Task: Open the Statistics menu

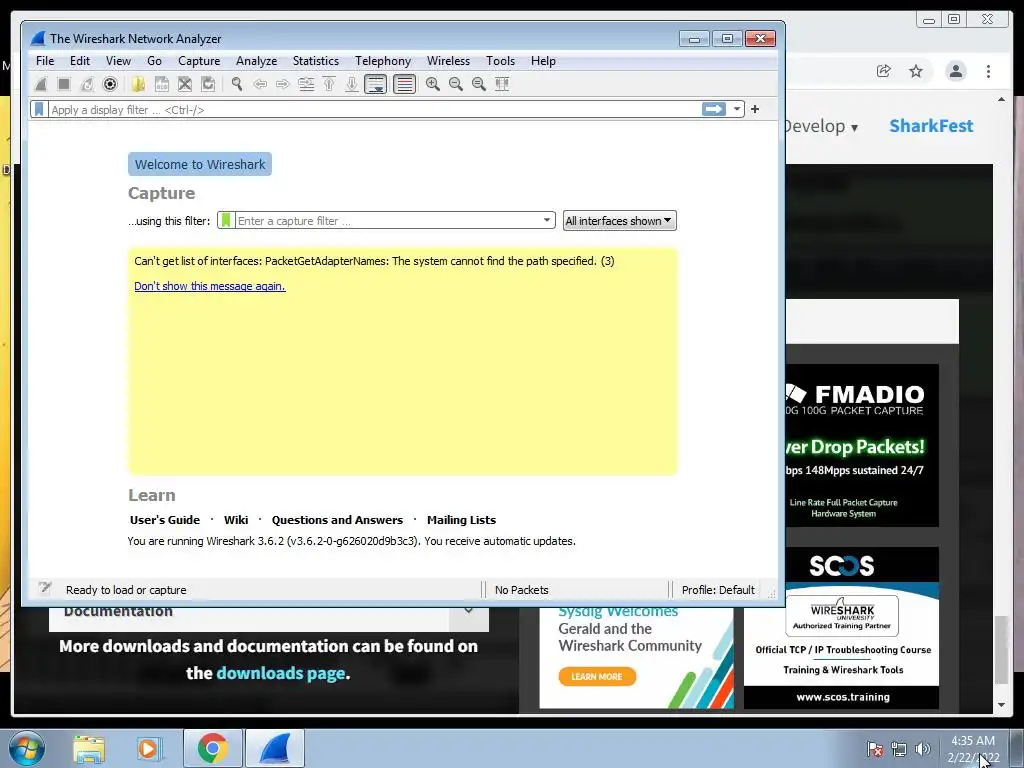Action: click(x=315, y=61)
